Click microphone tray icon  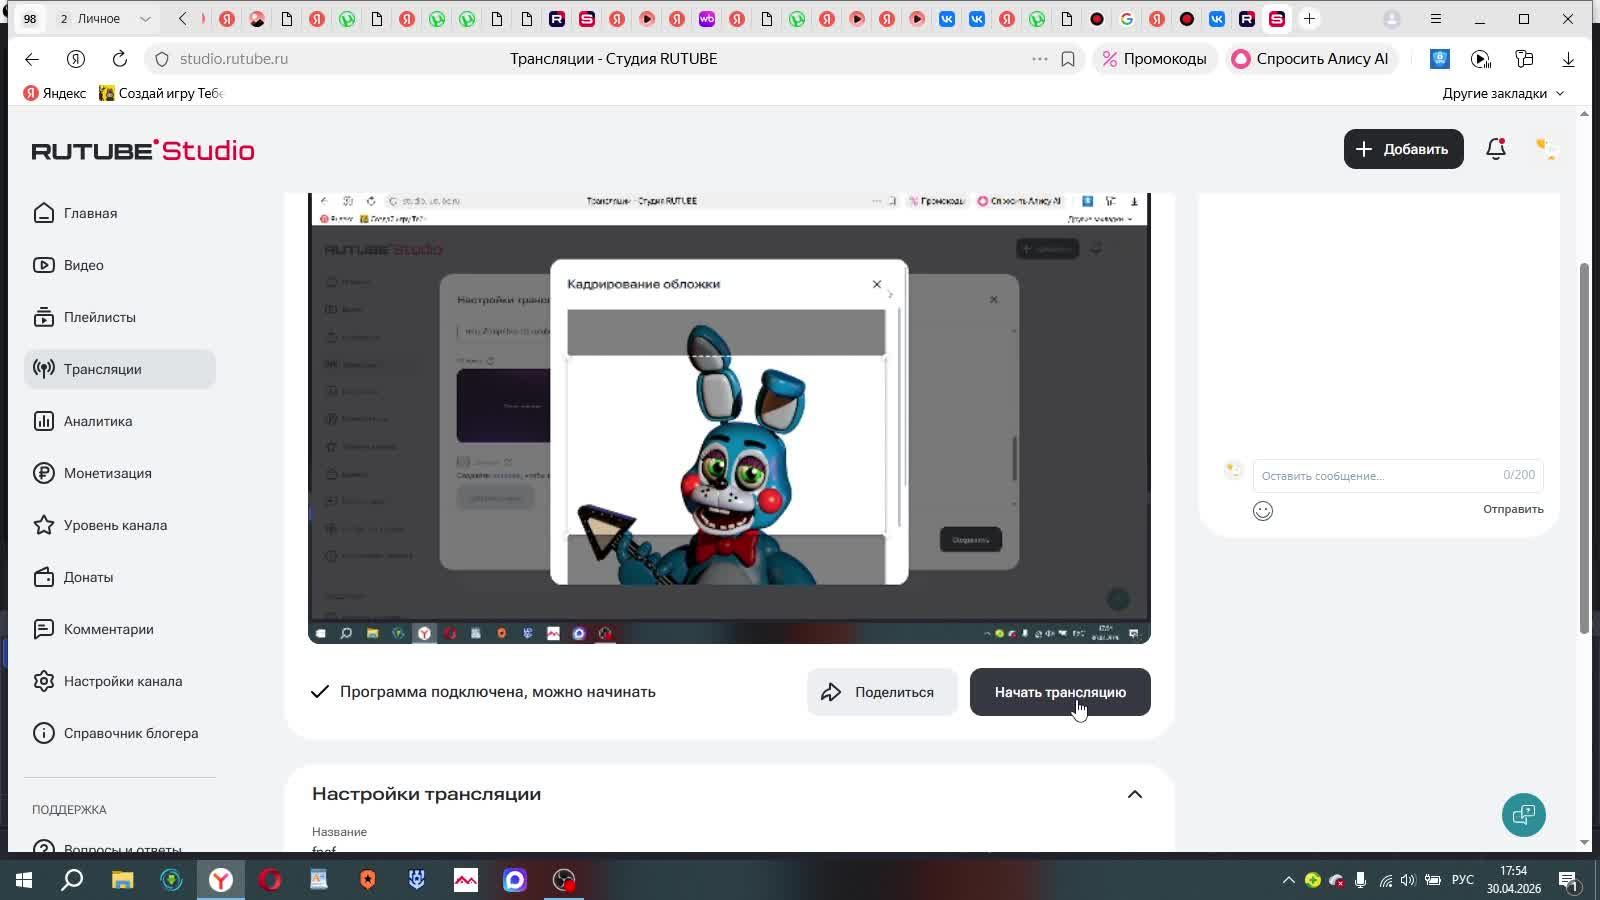(x=1360, y=880)
